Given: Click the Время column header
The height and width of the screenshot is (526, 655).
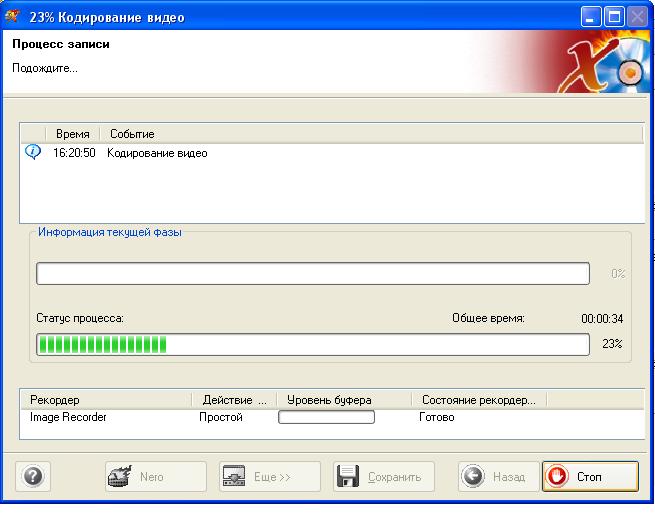Looking at the screenshot, I should (x=73, y=134).
